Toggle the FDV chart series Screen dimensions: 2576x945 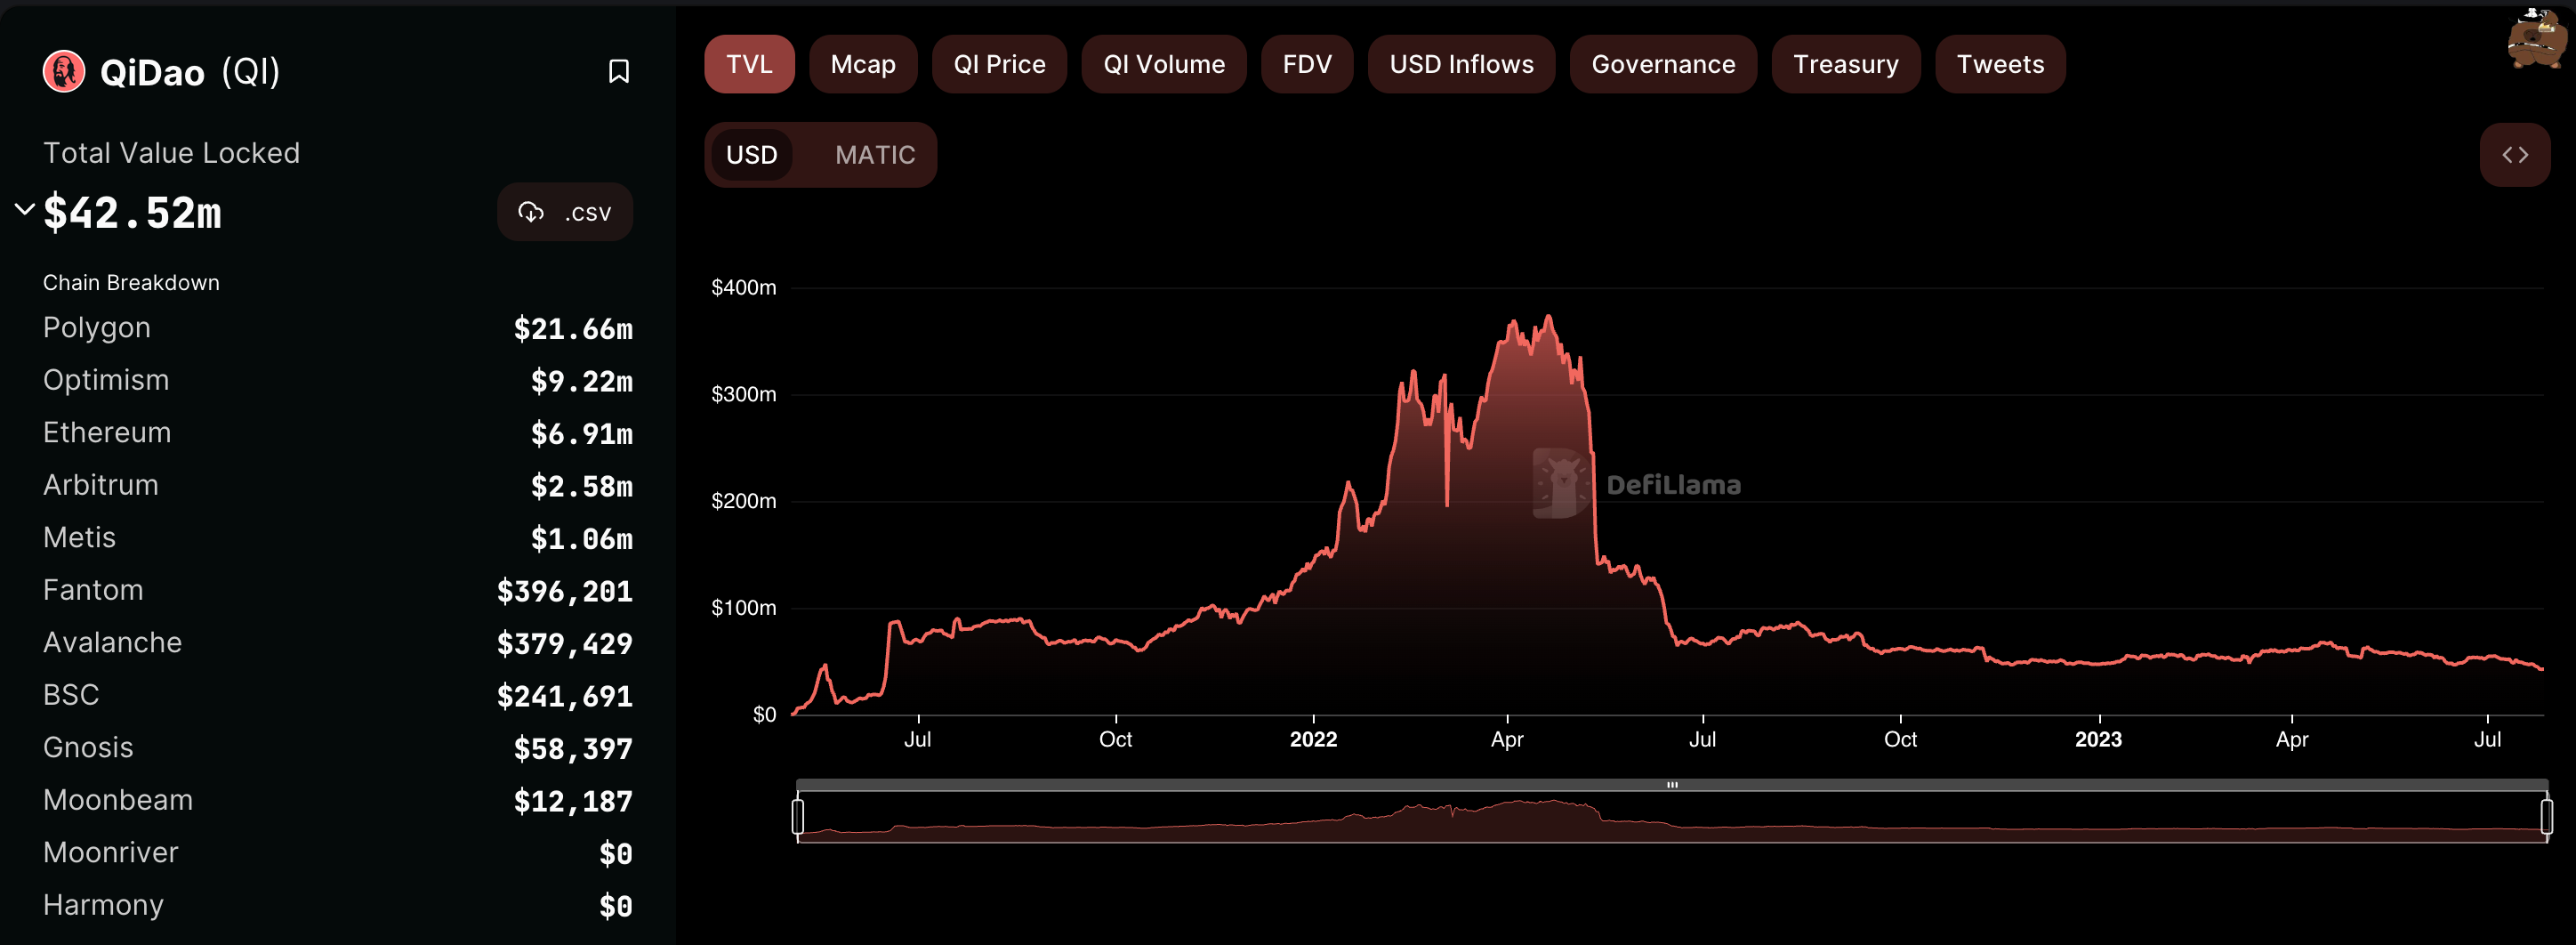(x=1307, y=64)
